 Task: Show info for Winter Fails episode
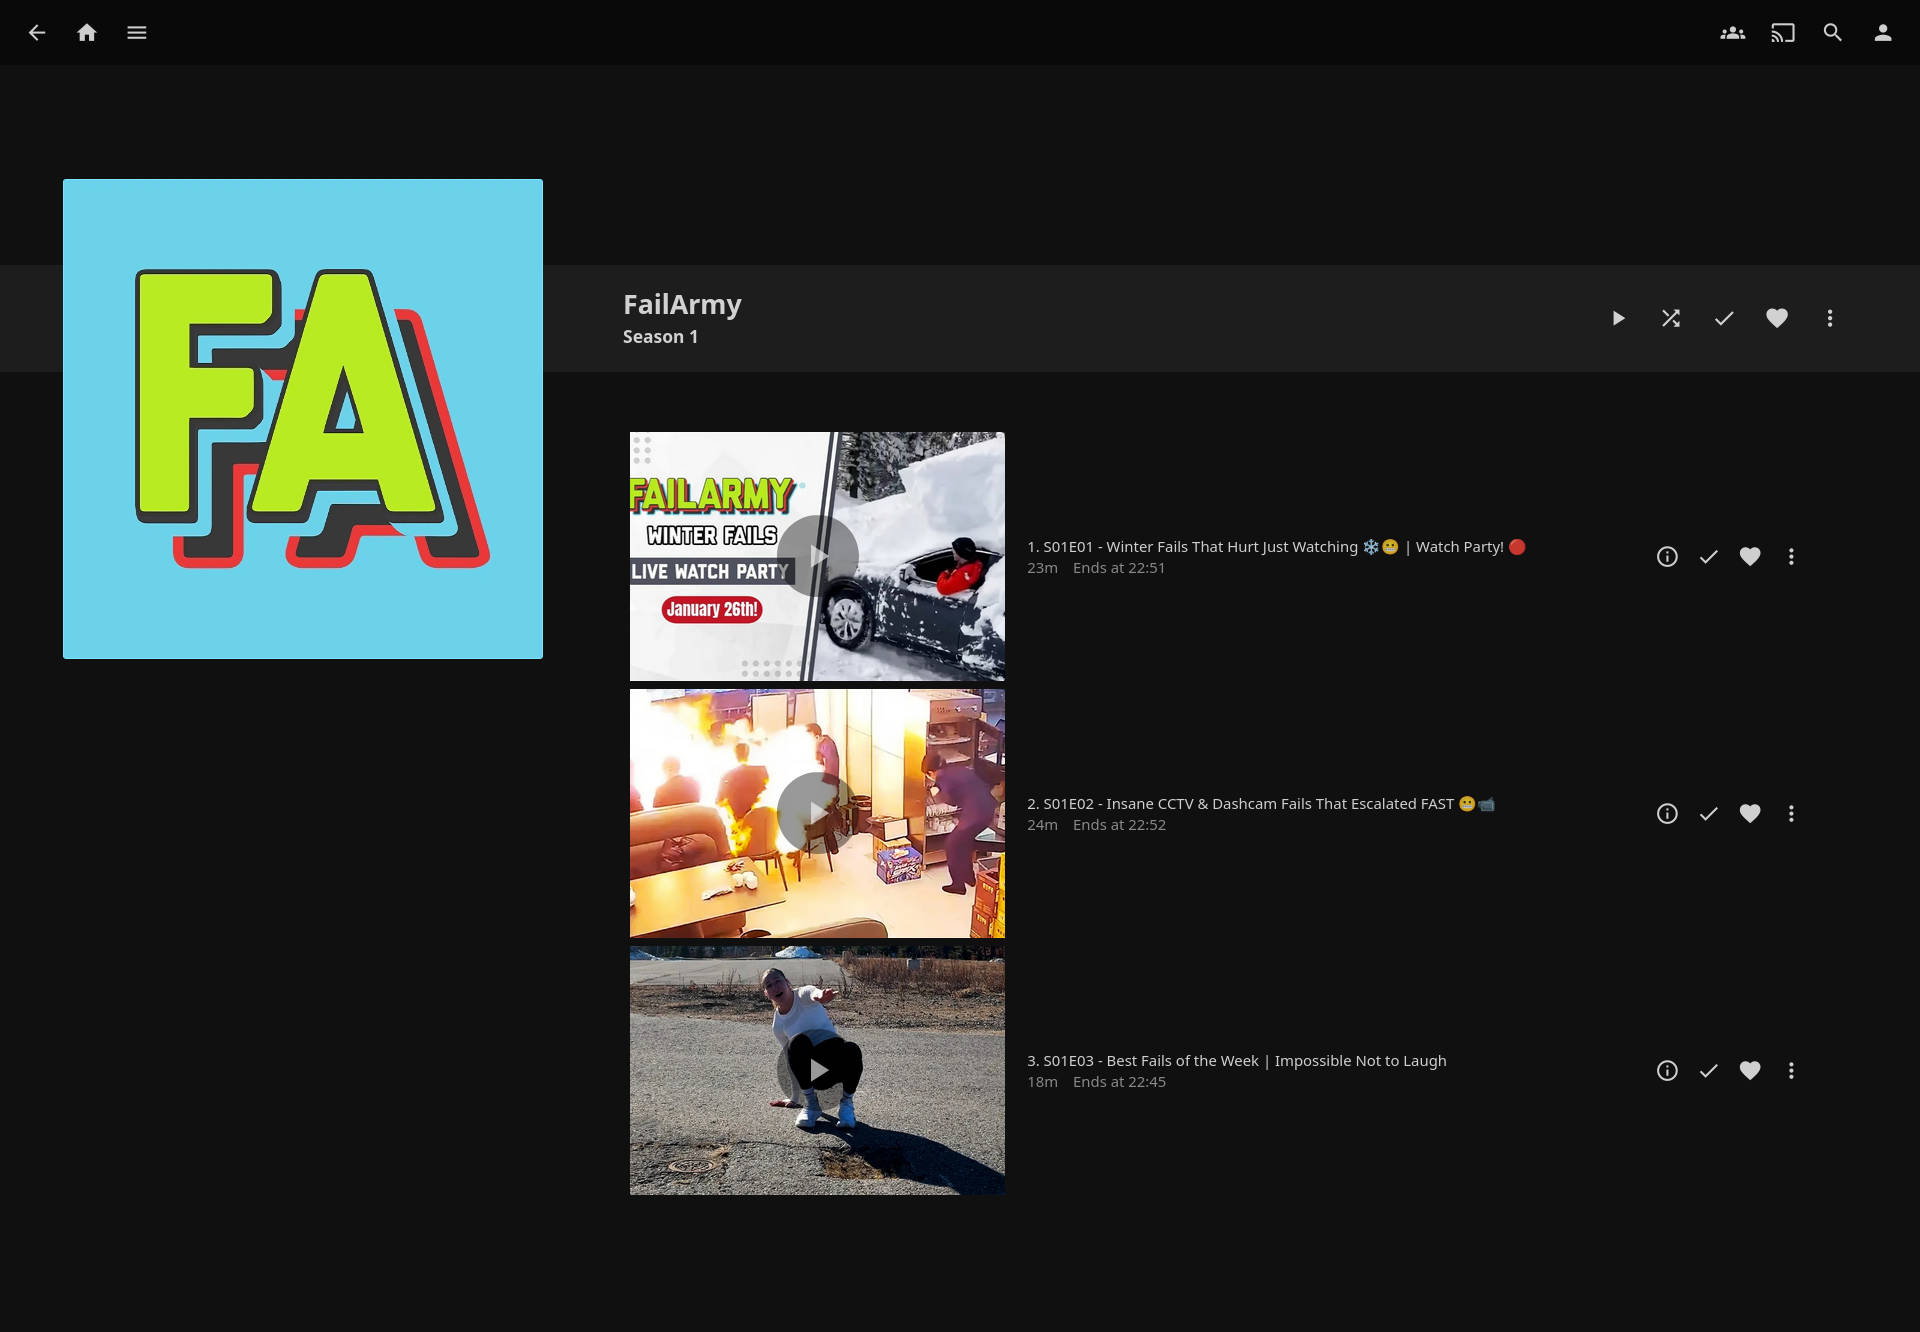1667,557
